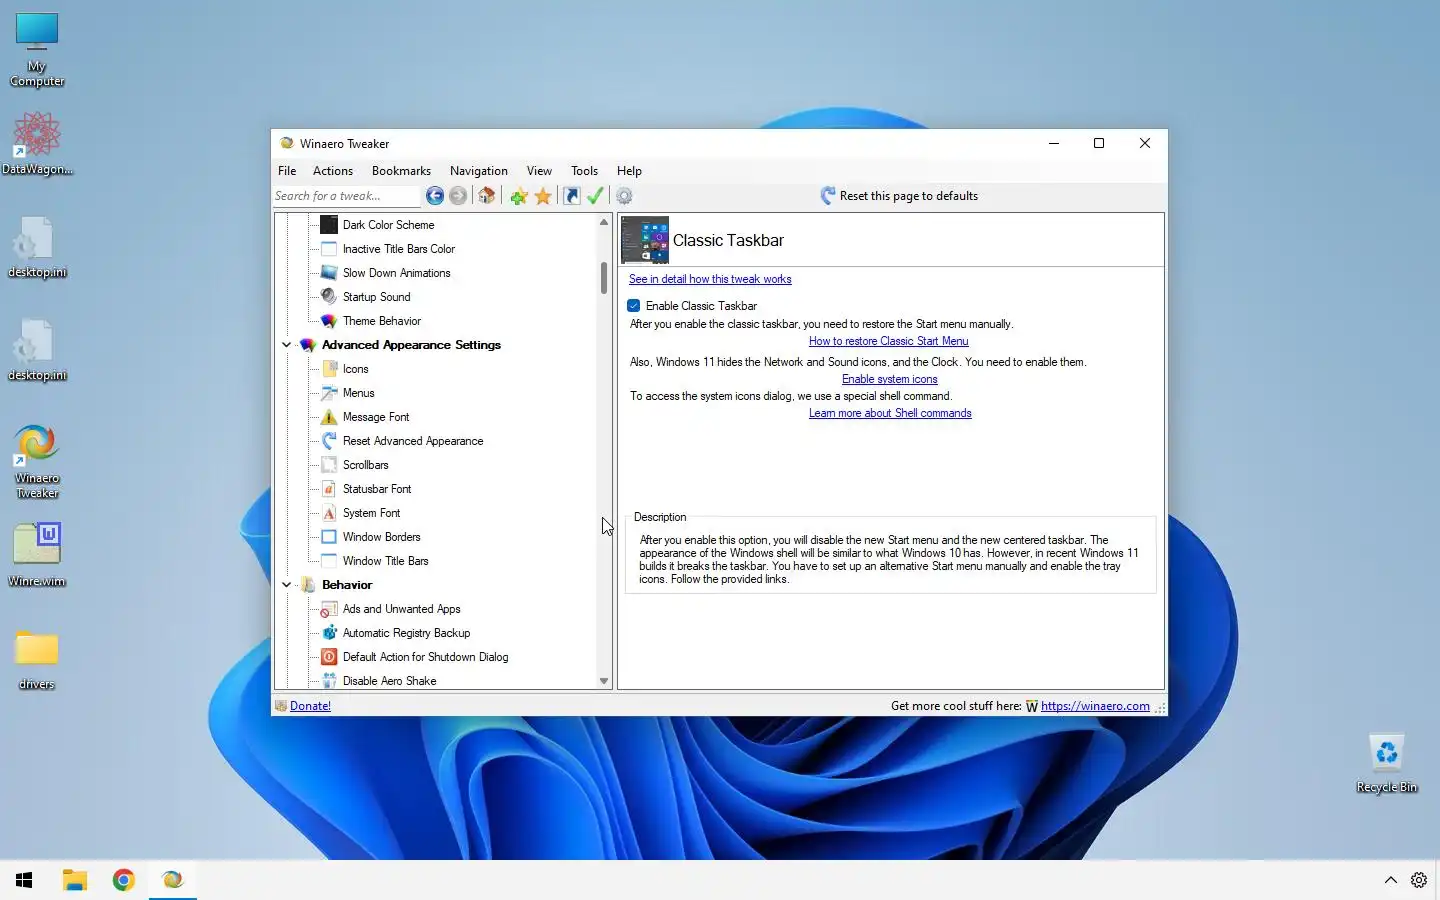Click the taskbar settings gear icon
This screenshot has width=1440, height=900.
click(x=1419, y=880)
